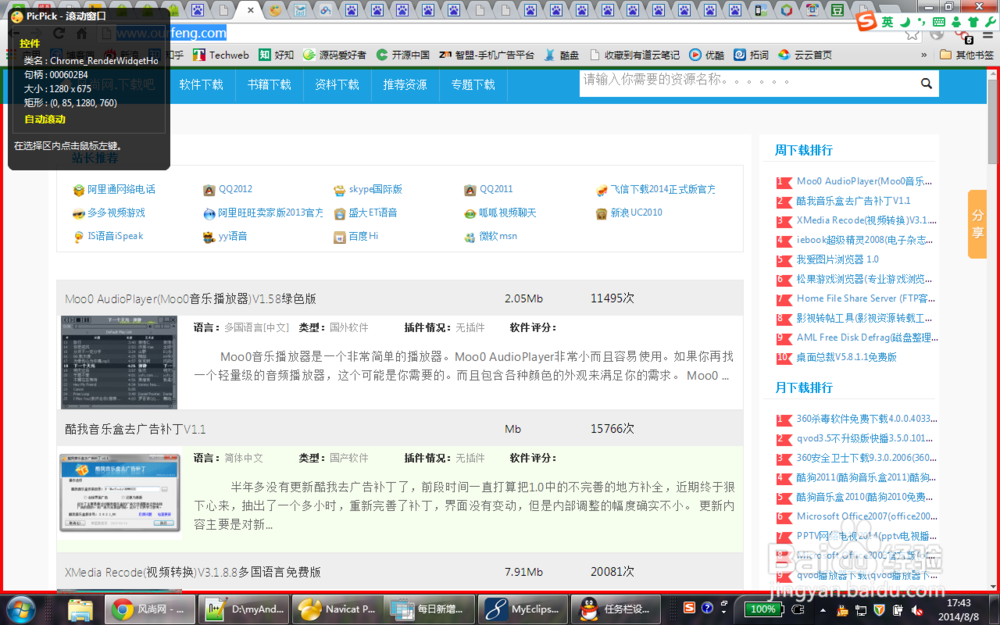Click the 新浪UC2010 icon
This screenshot has height=625, width=1000.
pyautogui.click(x=601, y=214)
